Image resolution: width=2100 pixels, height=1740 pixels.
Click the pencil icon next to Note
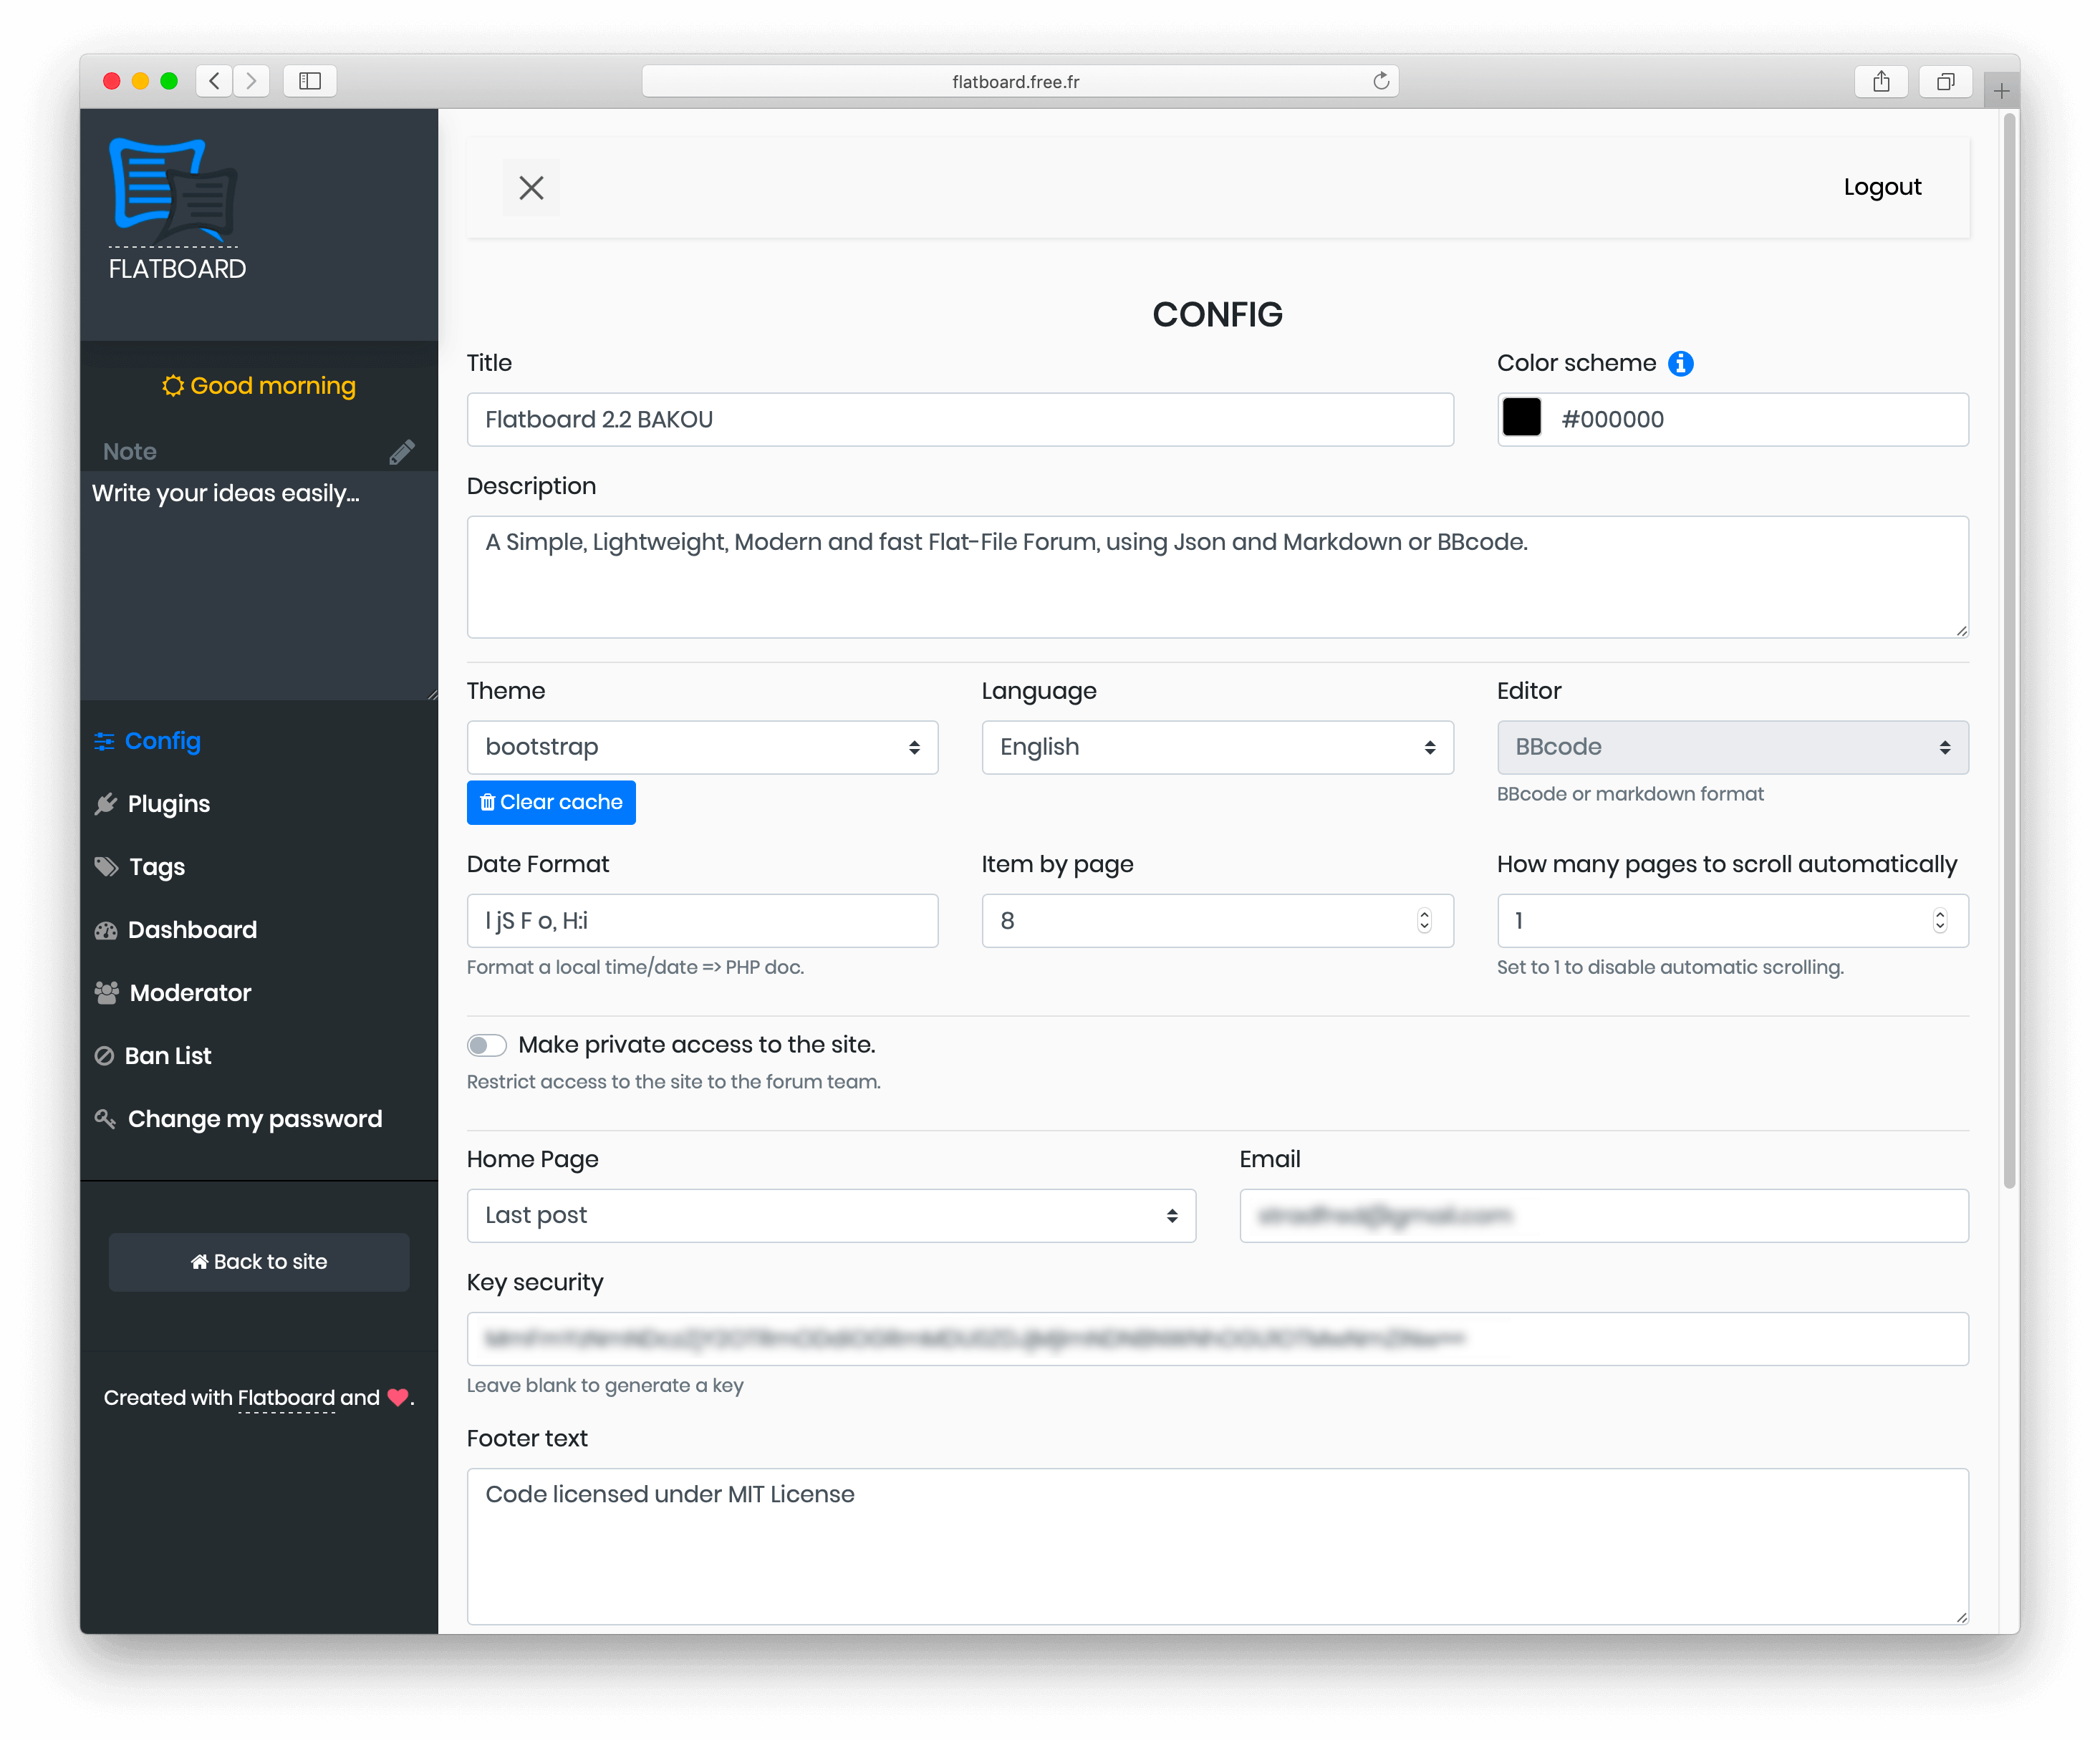401,452
